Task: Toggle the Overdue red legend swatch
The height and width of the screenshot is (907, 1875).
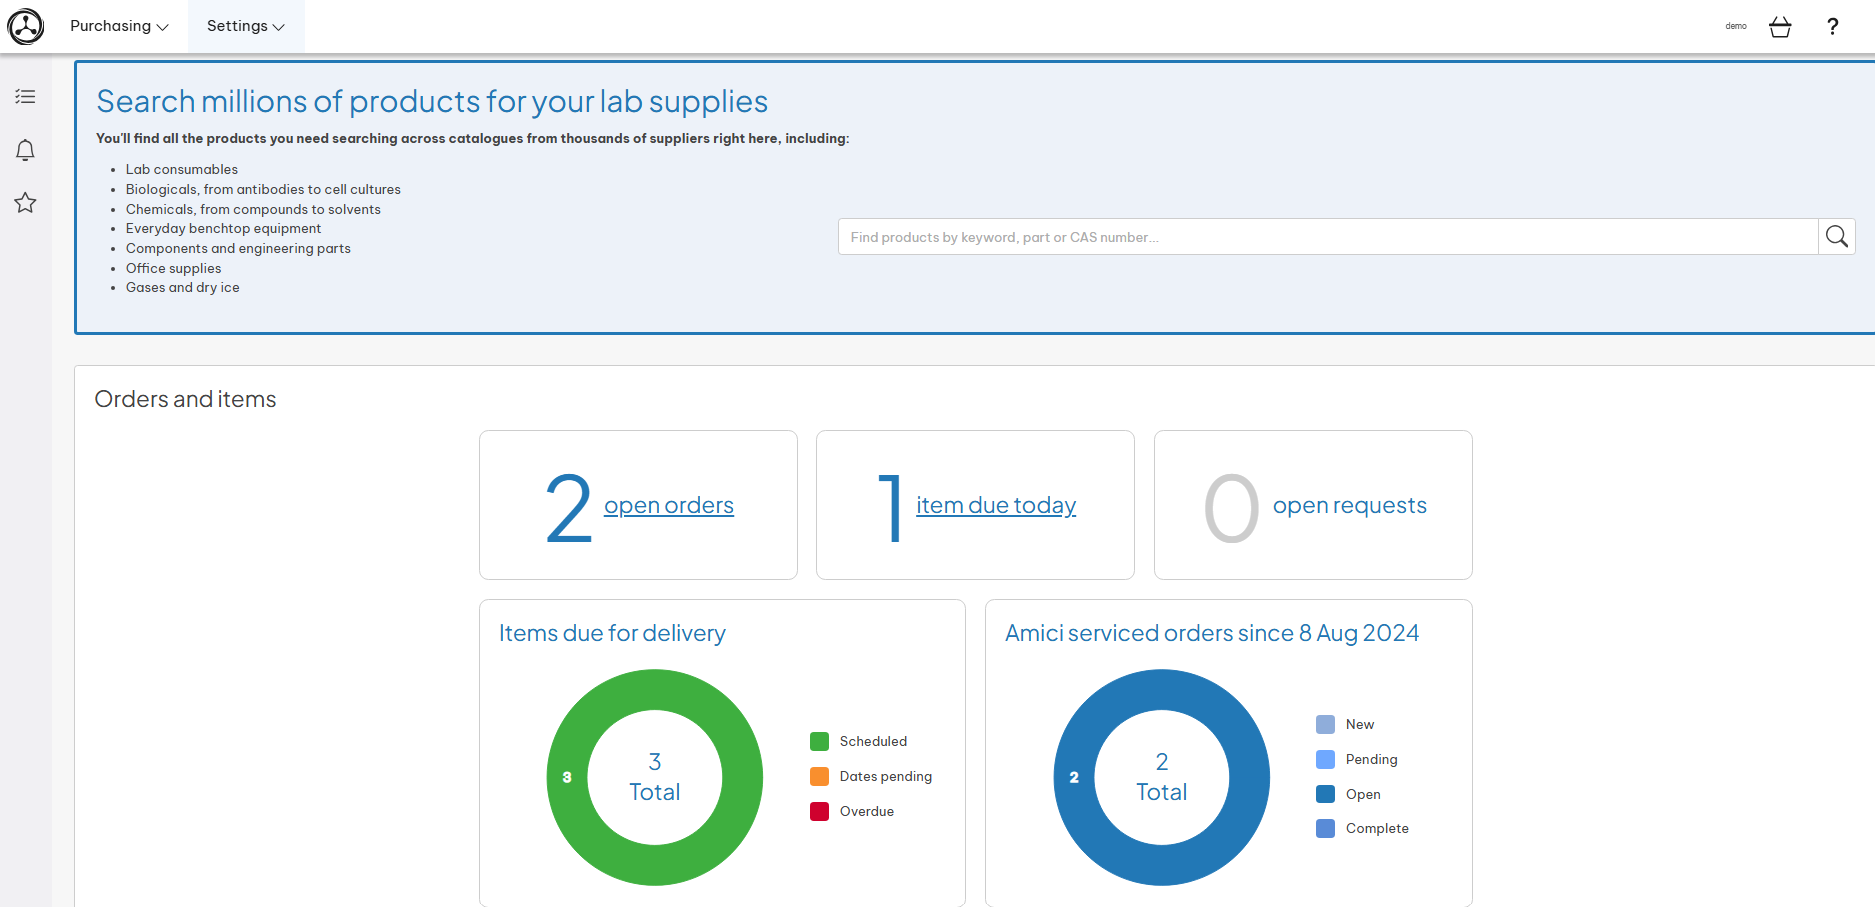Action: tap(819, 811)
